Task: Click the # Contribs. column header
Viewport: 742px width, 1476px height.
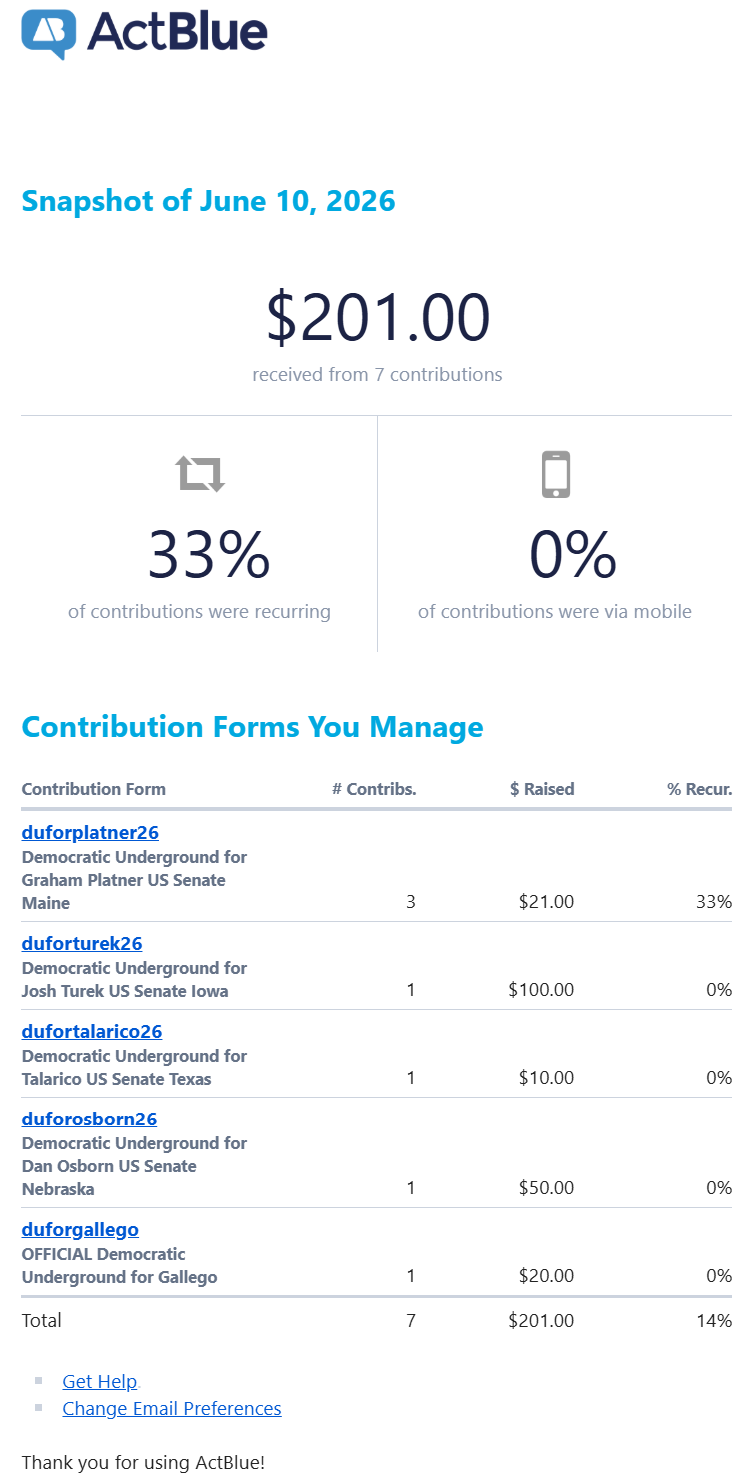Action: pos(374,789)
